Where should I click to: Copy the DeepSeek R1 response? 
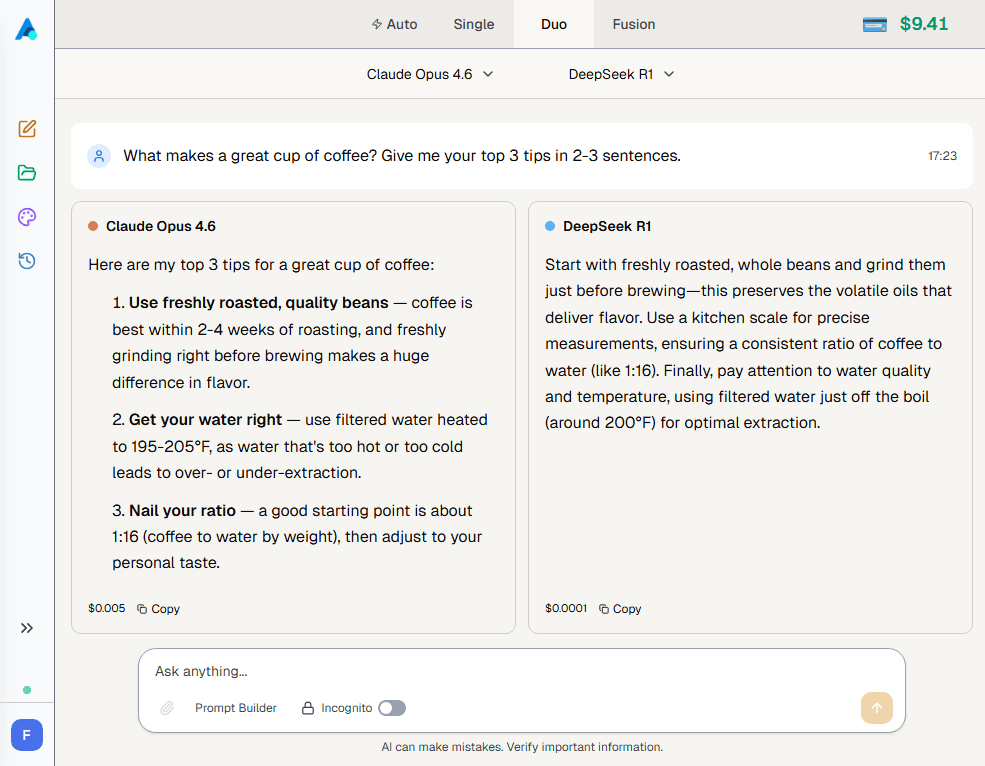(620, 608)
